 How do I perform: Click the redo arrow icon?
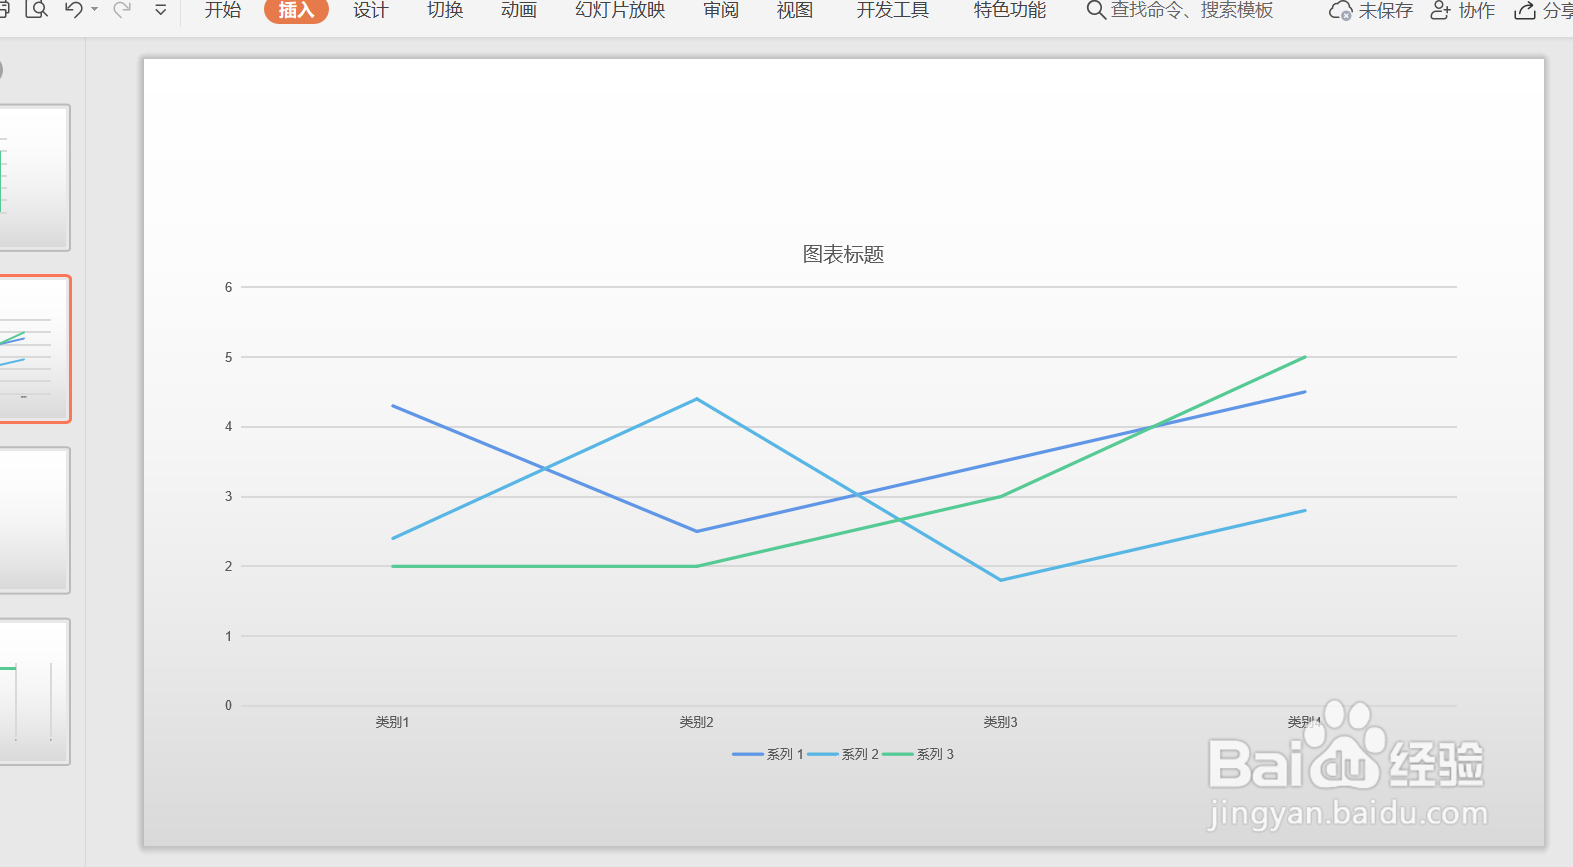click(x=122, y=10)
